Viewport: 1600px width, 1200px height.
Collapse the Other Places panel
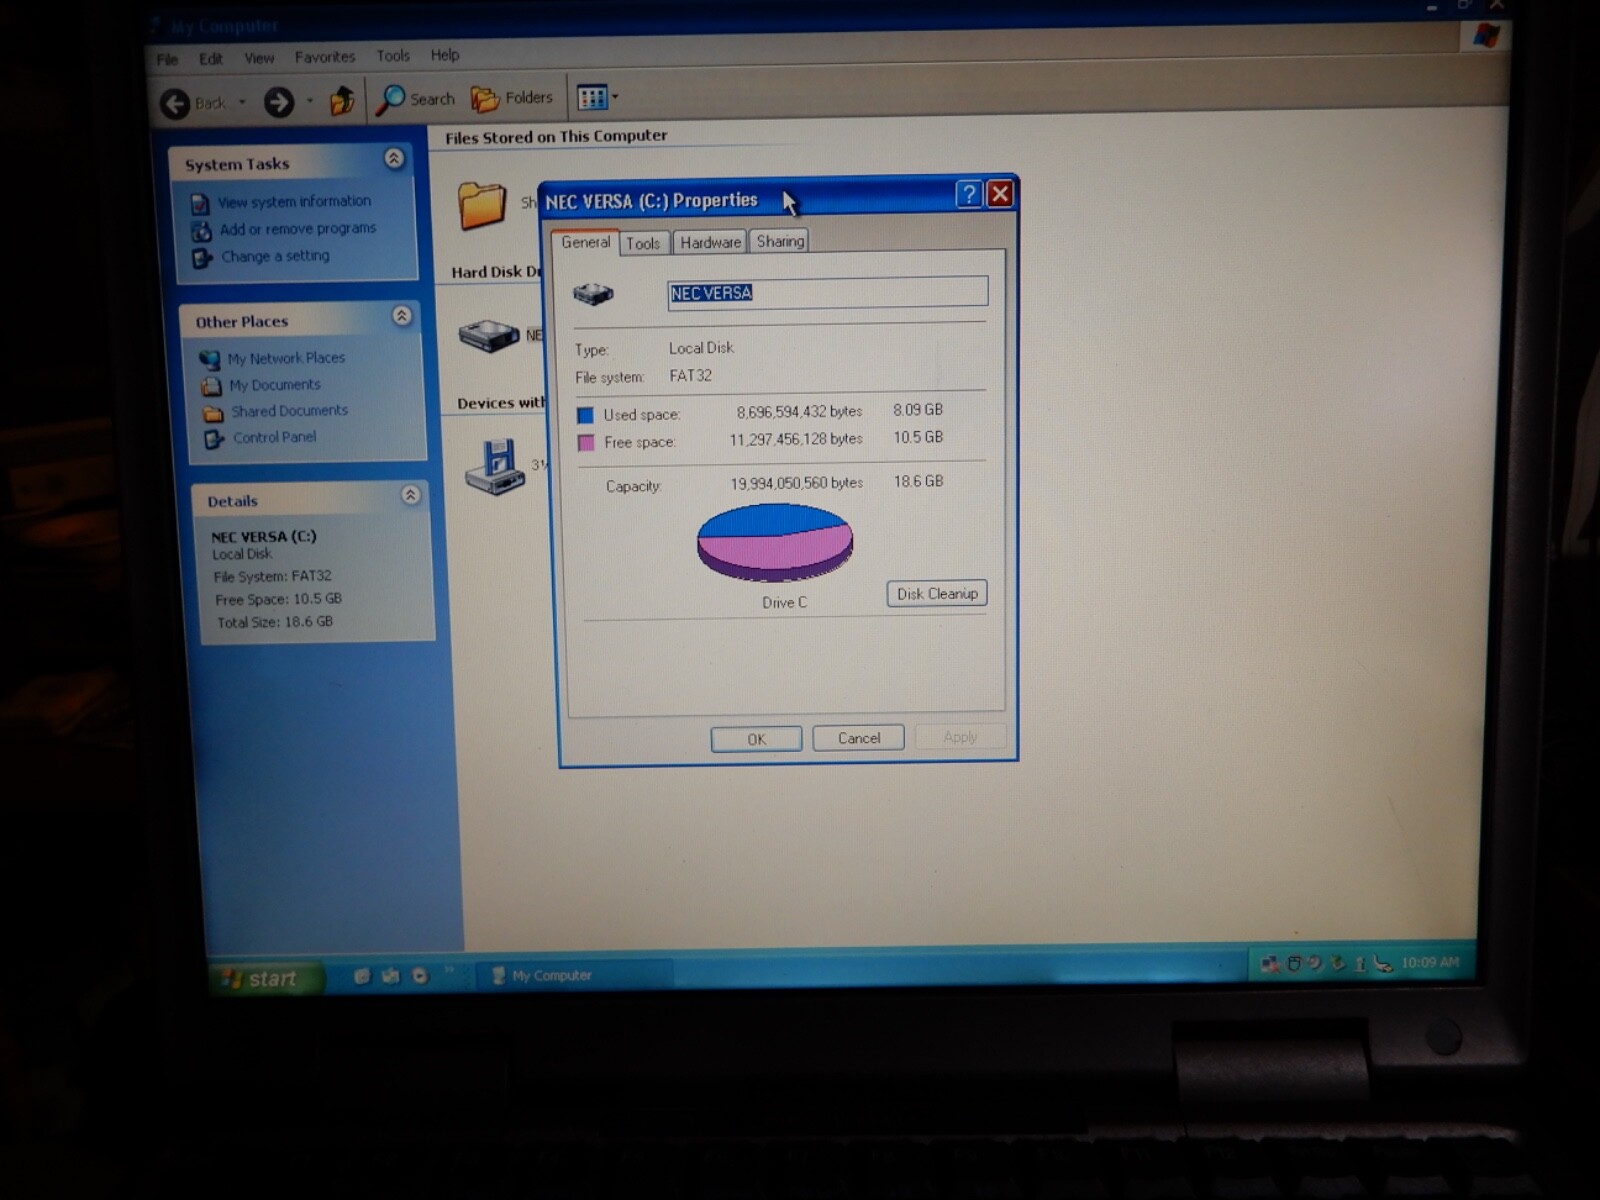point(402,316)
